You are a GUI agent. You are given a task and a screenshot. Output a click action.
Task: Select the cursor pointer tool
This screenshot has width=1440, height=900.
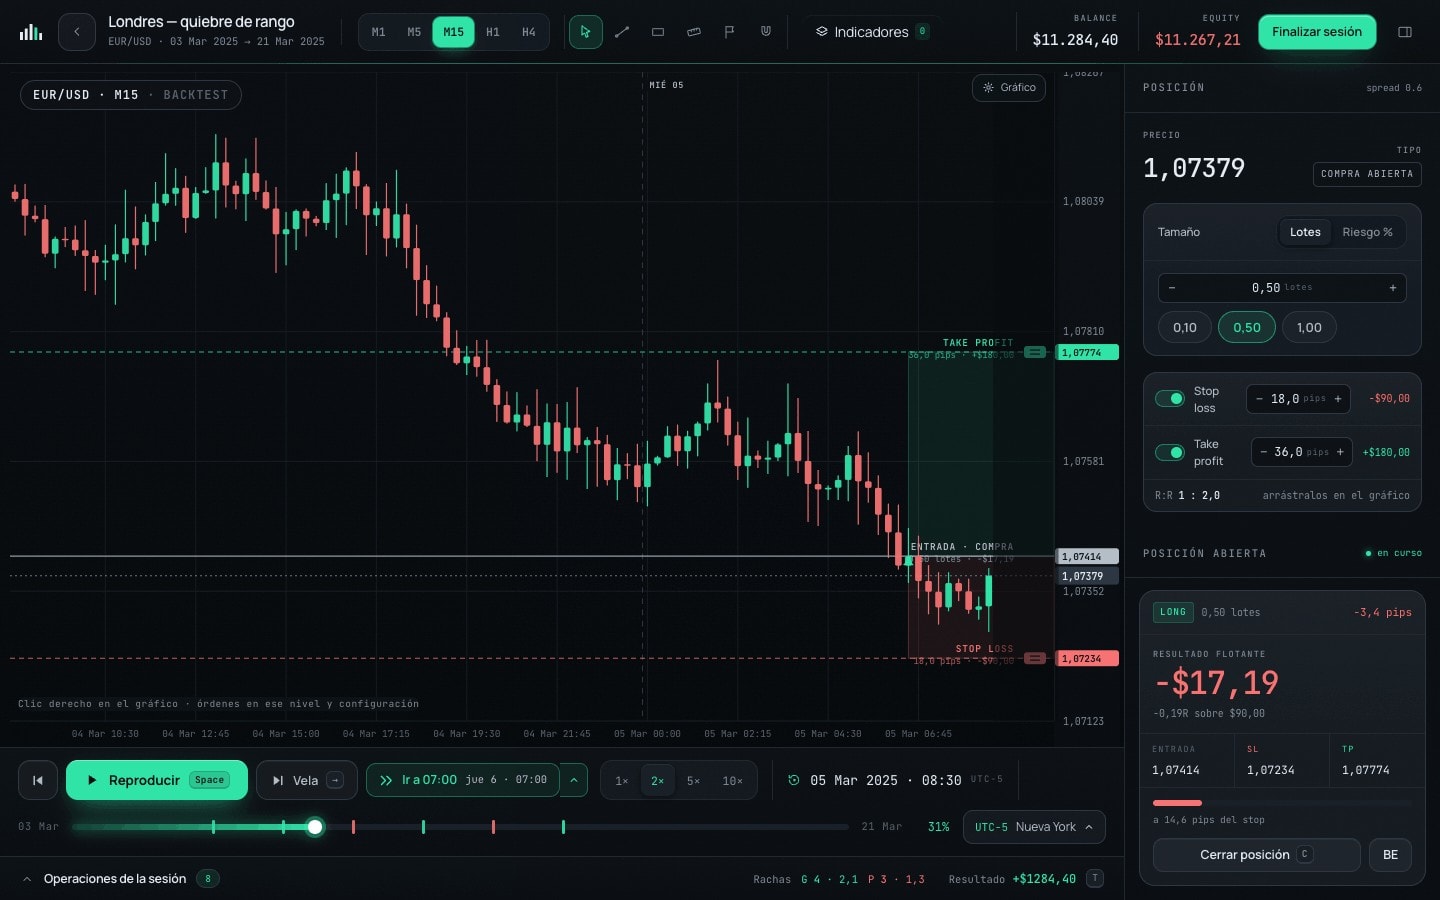tap(586, 32)
